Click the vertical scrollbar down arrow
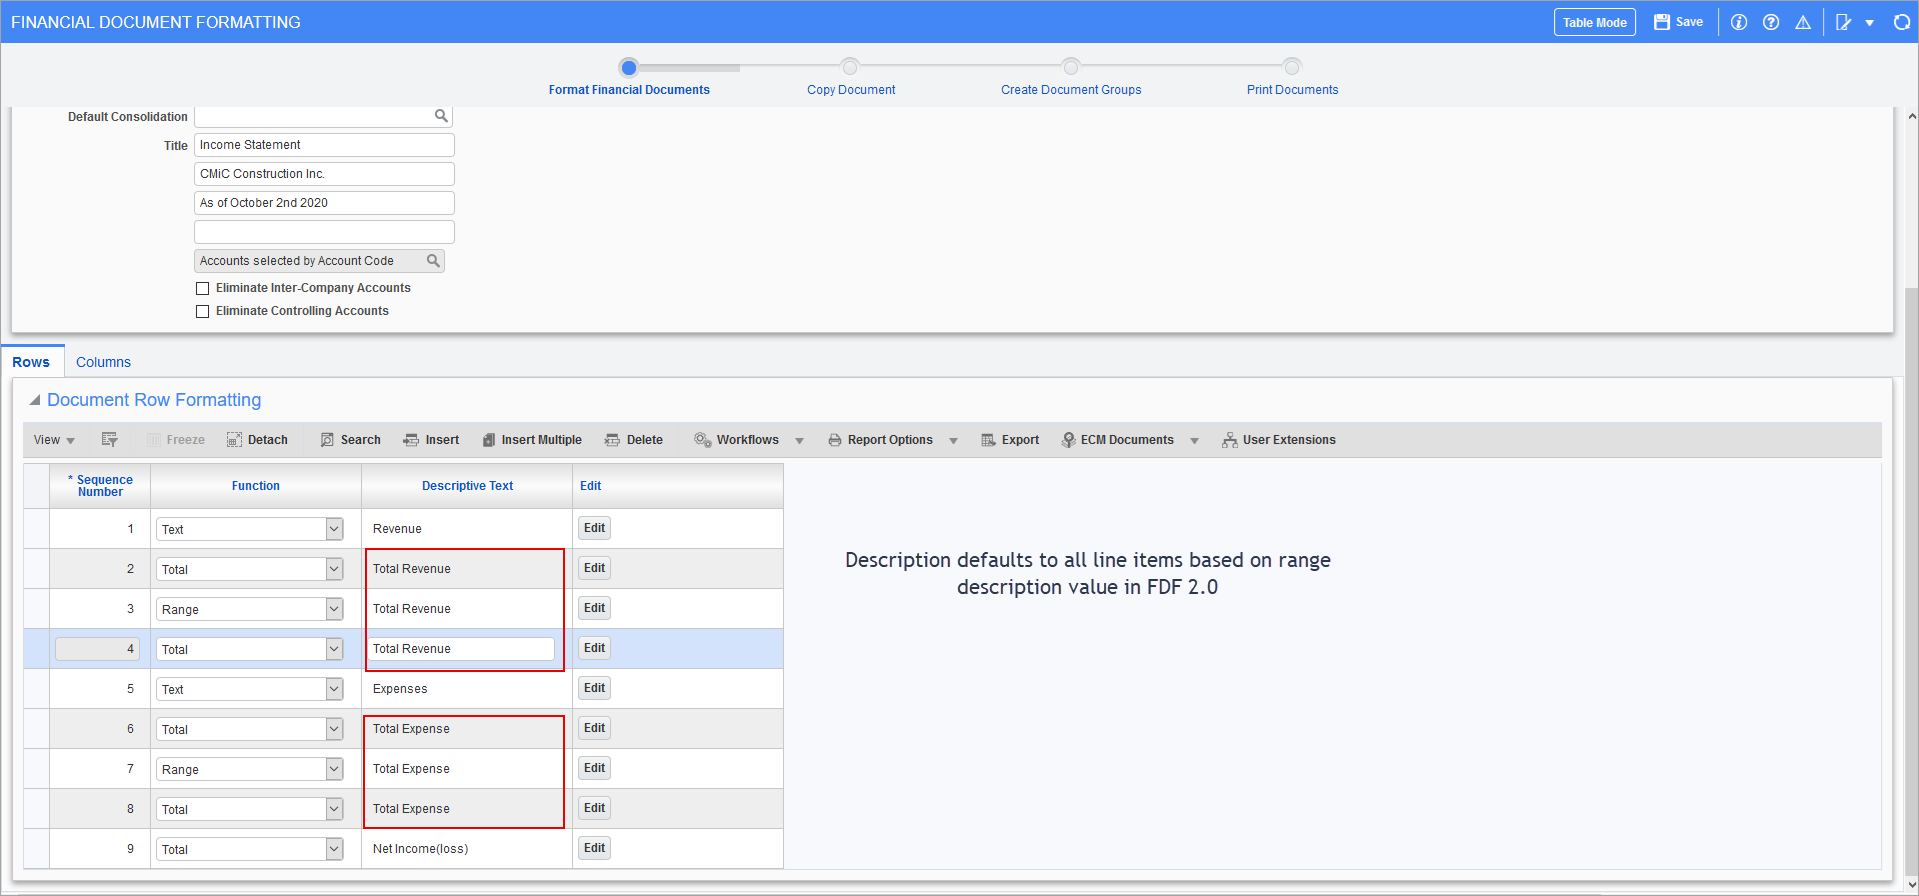 1911,885
